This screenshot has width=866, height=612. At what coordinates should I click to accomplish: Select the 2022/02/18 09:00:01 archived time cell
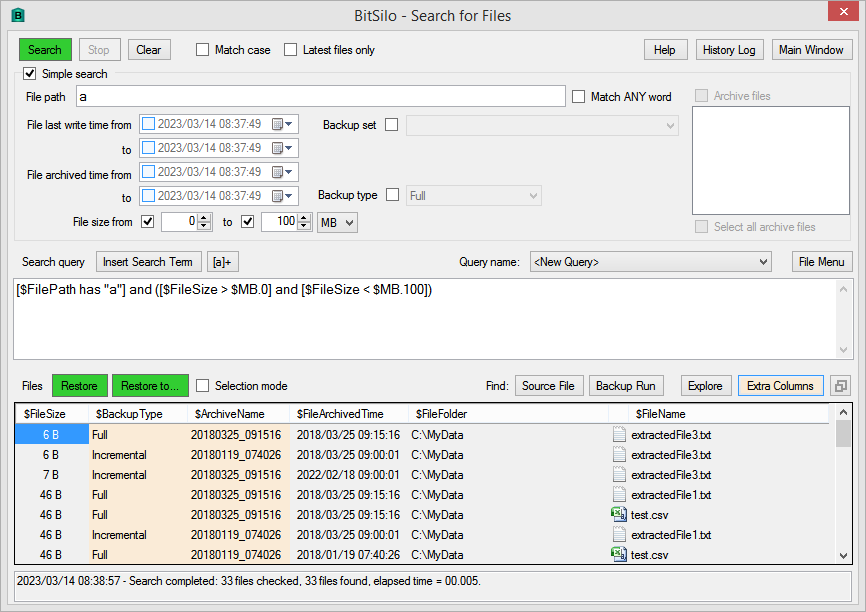point(348,474)
